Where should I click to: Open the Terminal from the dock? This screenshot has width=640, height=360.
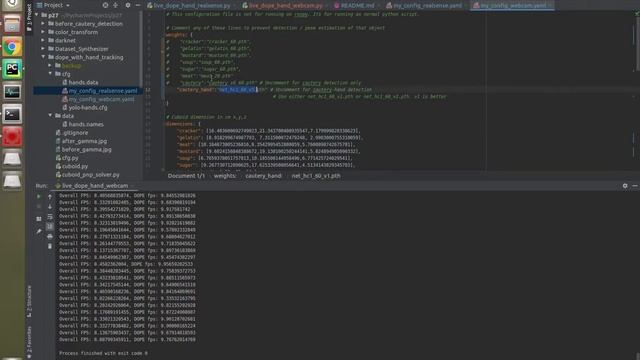[x=12, y=115]
